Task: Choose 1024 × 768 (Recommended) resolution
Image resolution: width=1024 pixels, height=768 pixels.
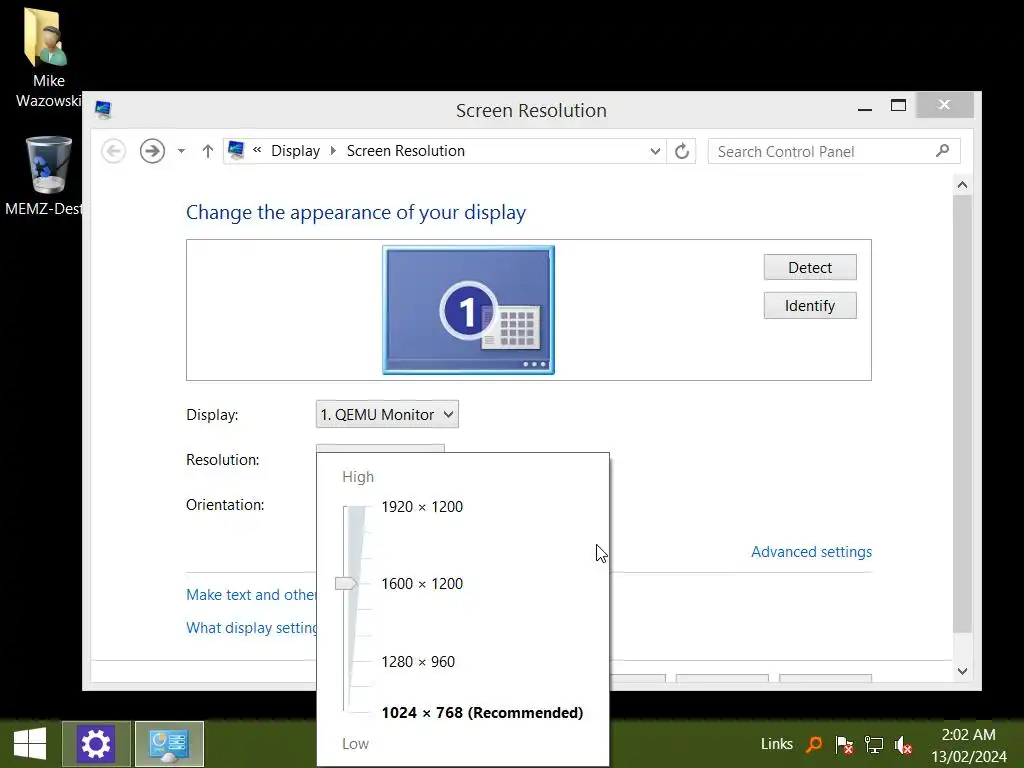Action: coord(482,712)
